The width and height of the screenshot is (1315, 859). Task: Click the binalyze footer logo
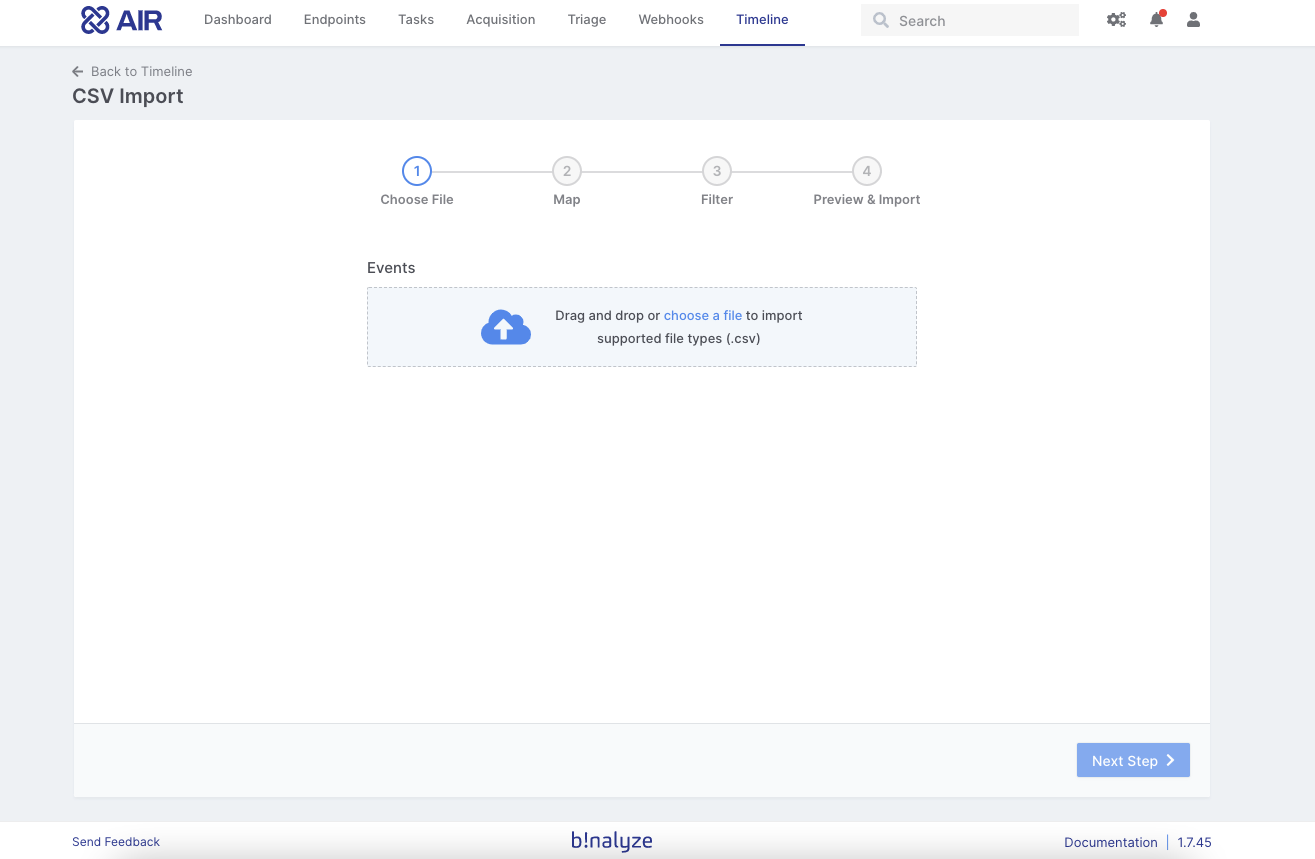click(x=612, y=841)
